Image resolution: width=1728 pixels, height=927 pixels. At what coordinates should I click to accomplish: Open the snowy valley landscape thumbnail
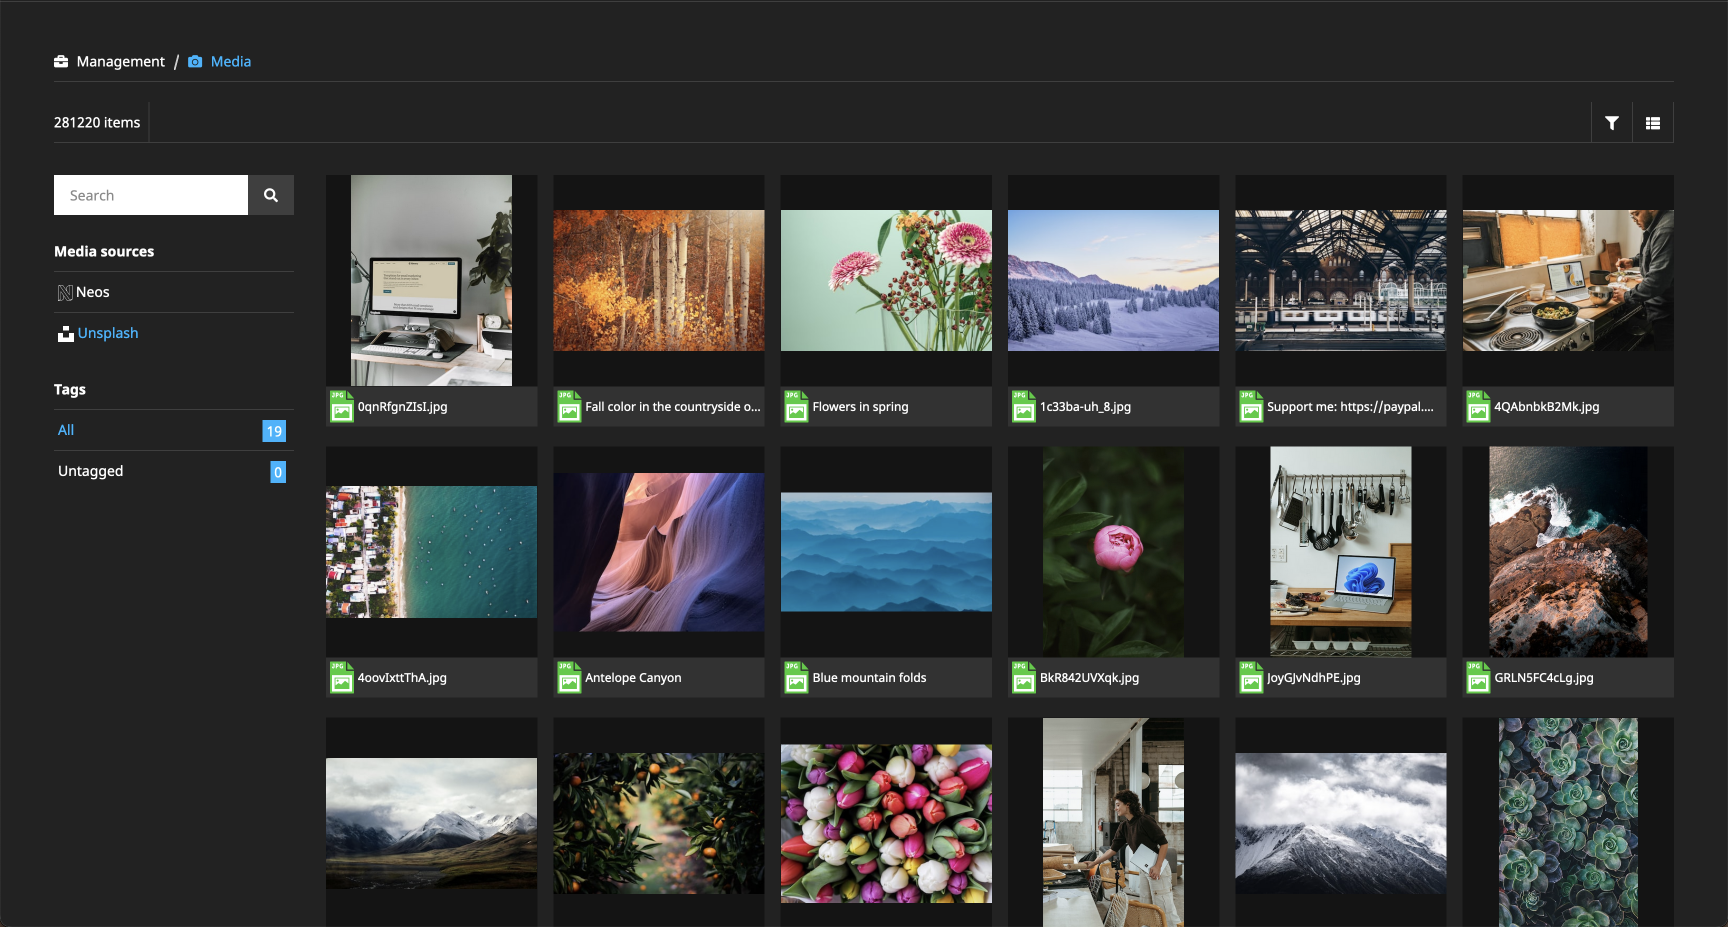(1113, 281)
